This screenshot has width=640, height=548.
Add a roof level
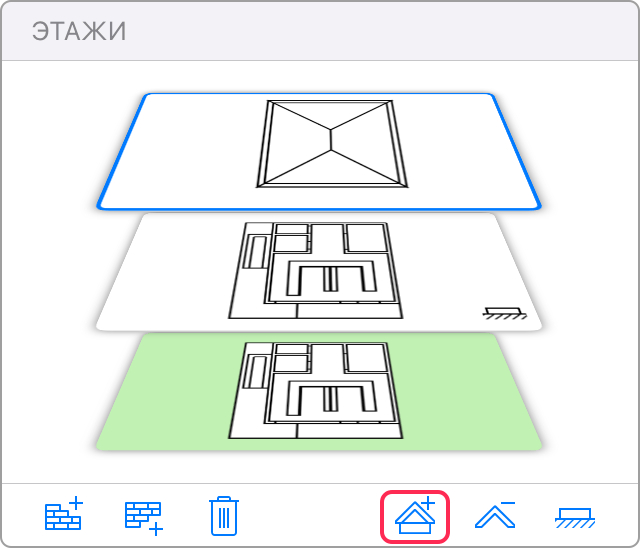point(415,517)
